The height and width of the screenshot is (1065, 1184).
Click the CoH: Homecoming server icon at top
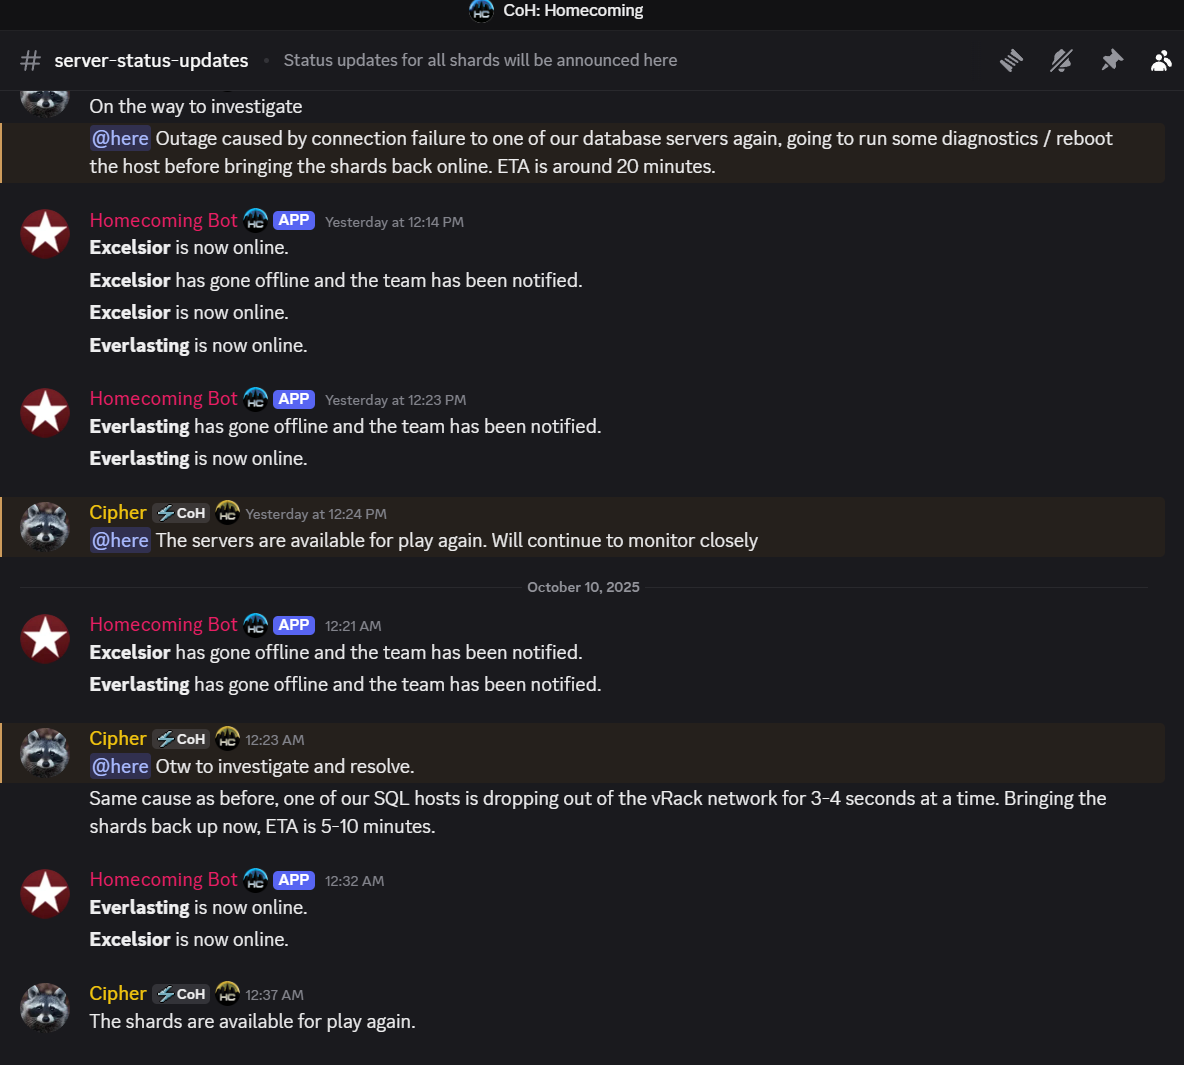coord(481,10)
